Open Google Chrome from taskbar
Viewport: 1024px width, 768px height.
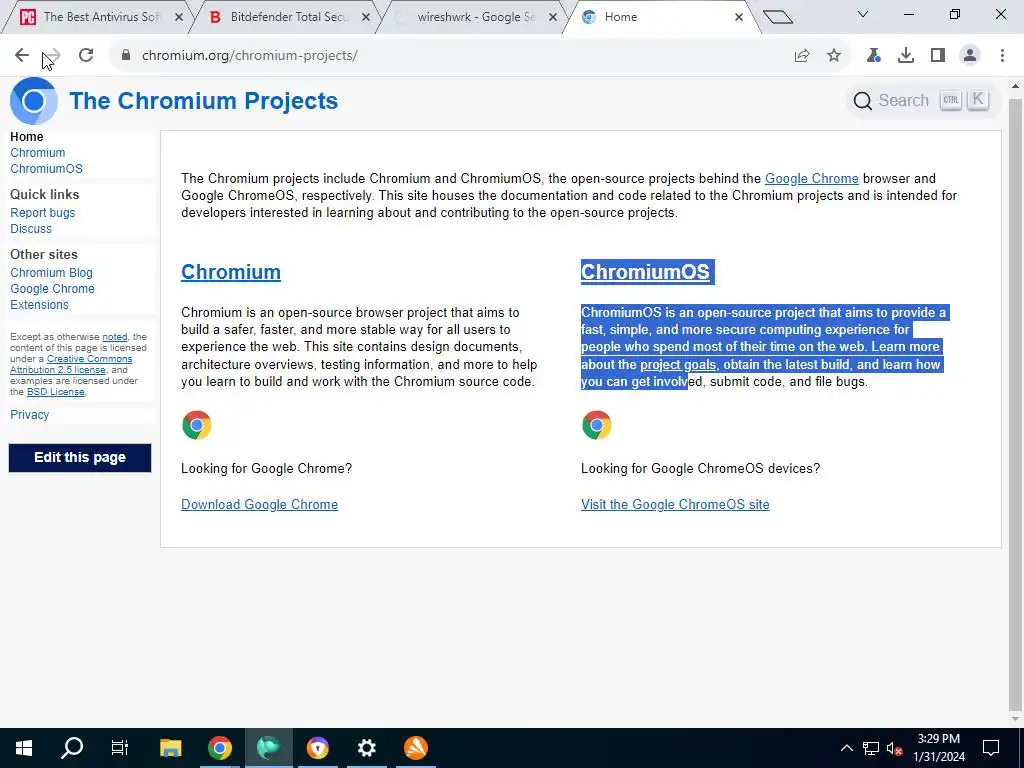220,748
